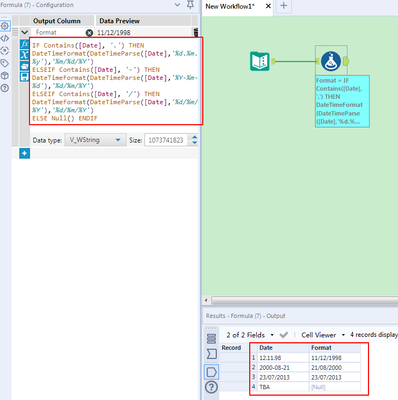Open the fx functions list

(24, 44)
